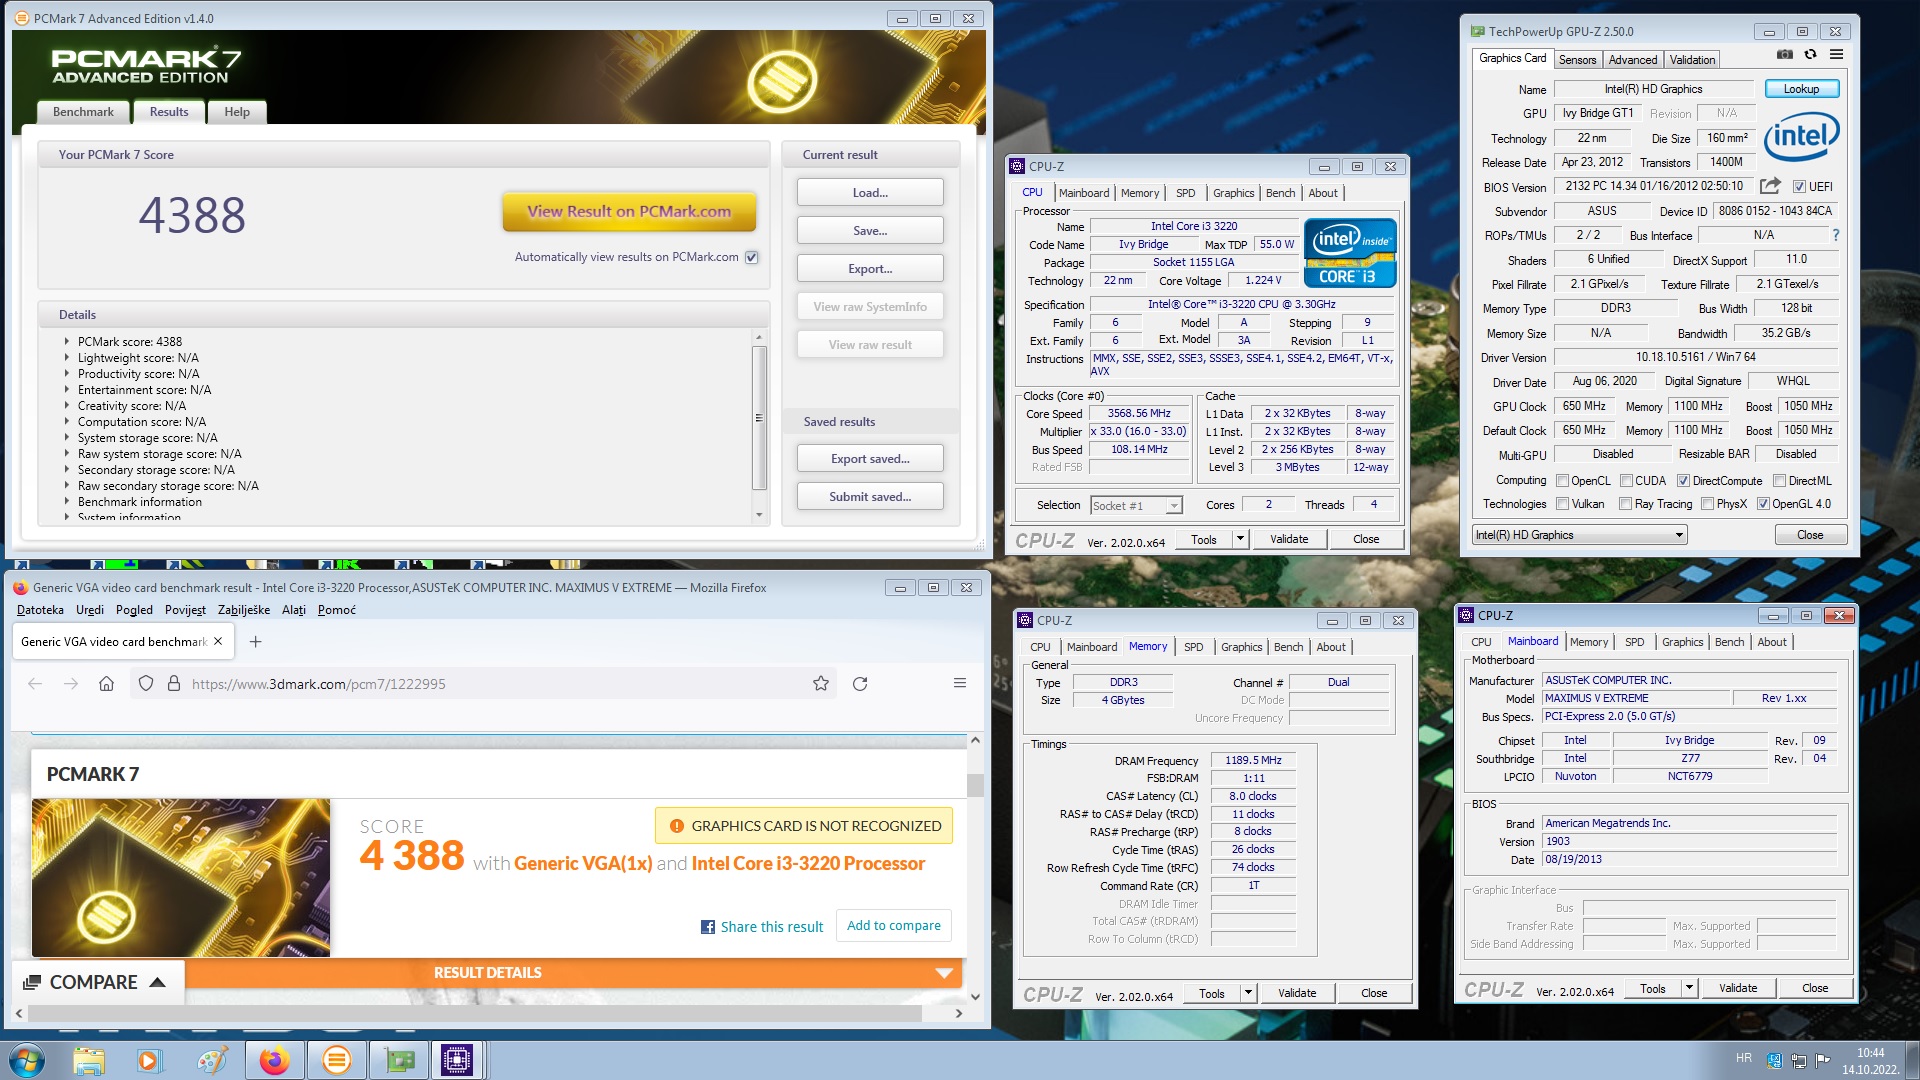Toggle the OpenCL checkbox

(x=1562, y=481)
